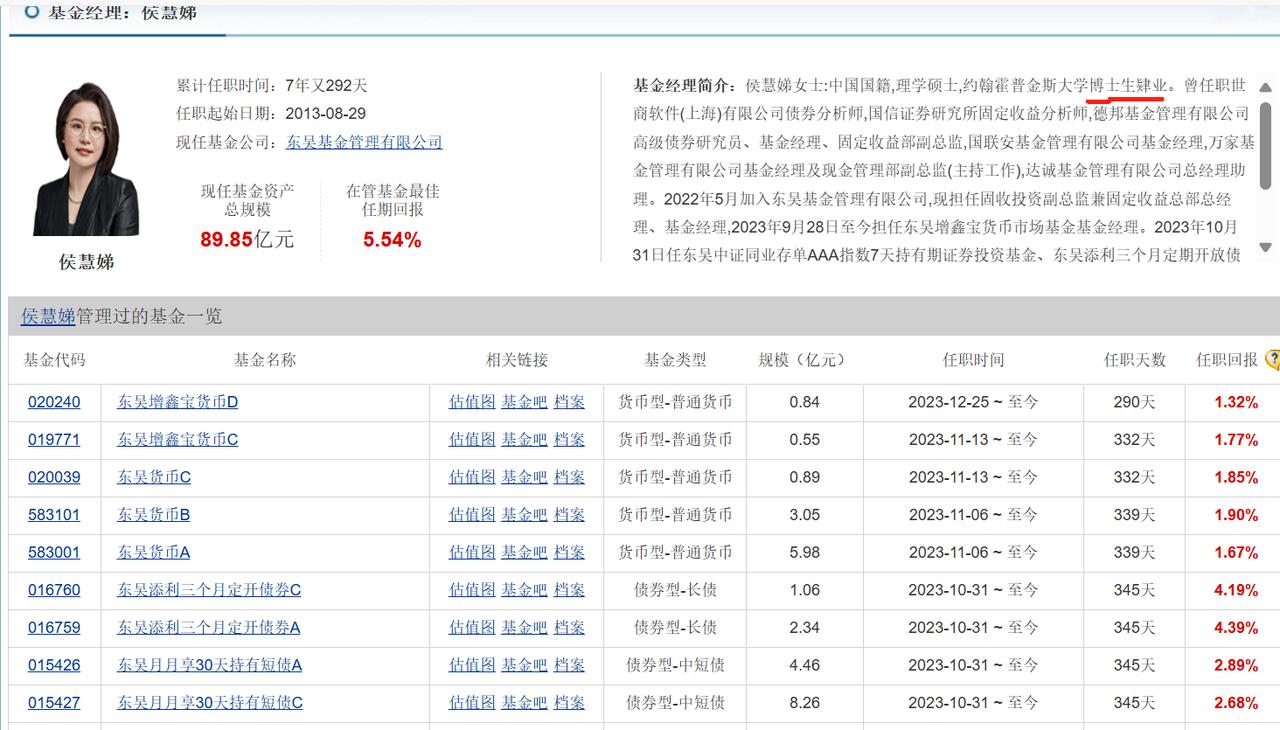
Task: Open 档案 for 东吴增鑫宝货币D
Action: coord(569,402)
